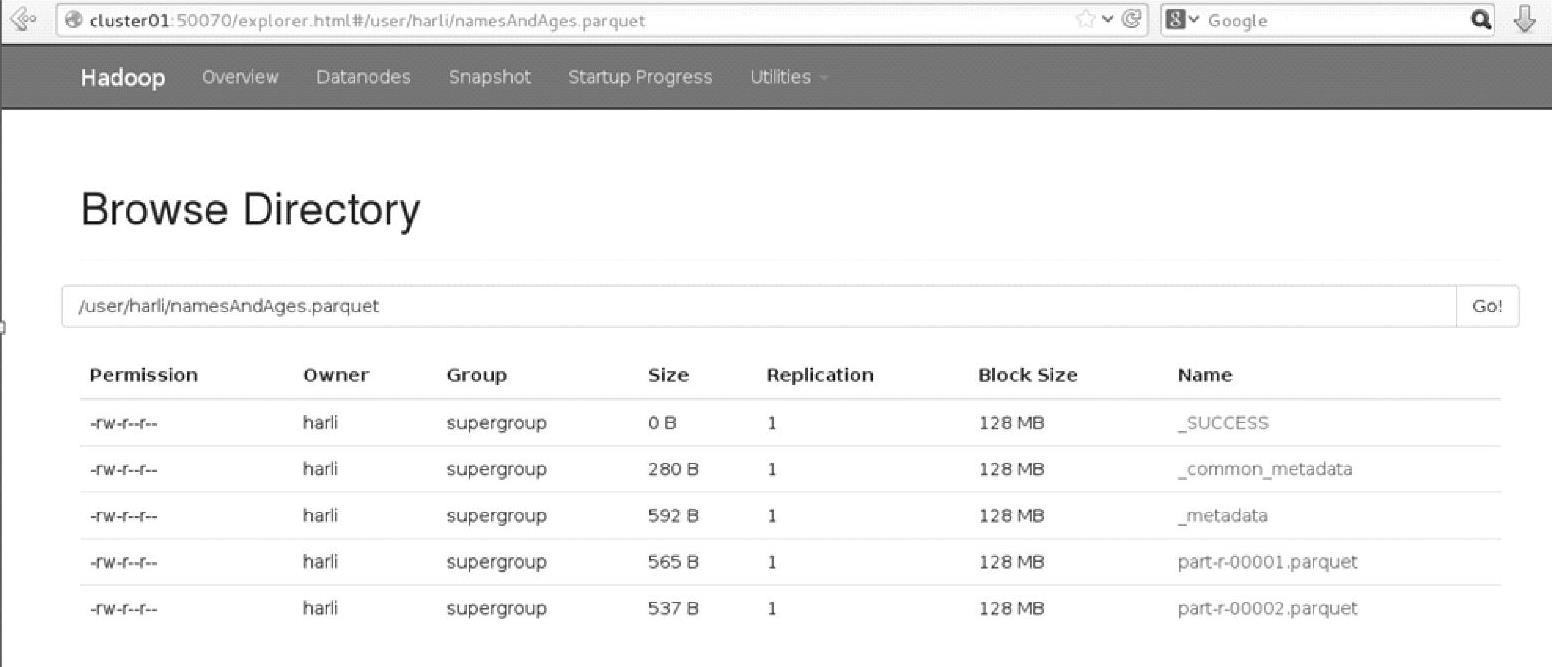
Task: Click replication value in part-r-00002.parquet row
Action: coord(772,608)
